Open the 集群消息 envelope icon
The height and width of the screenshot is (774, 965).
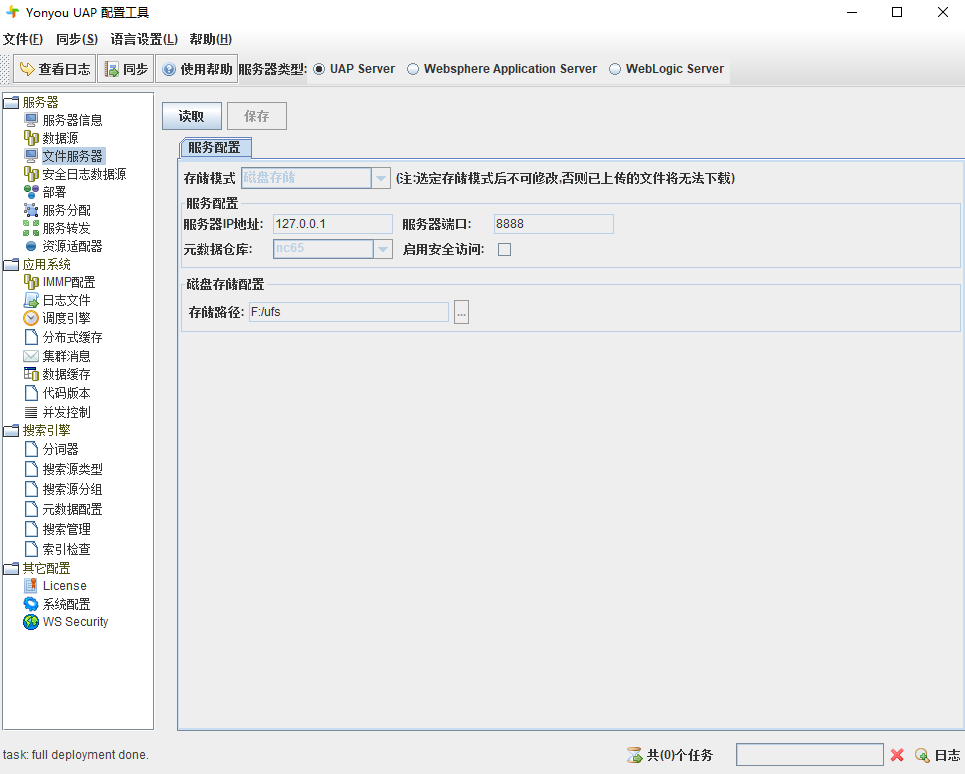[x=31, y=356]
